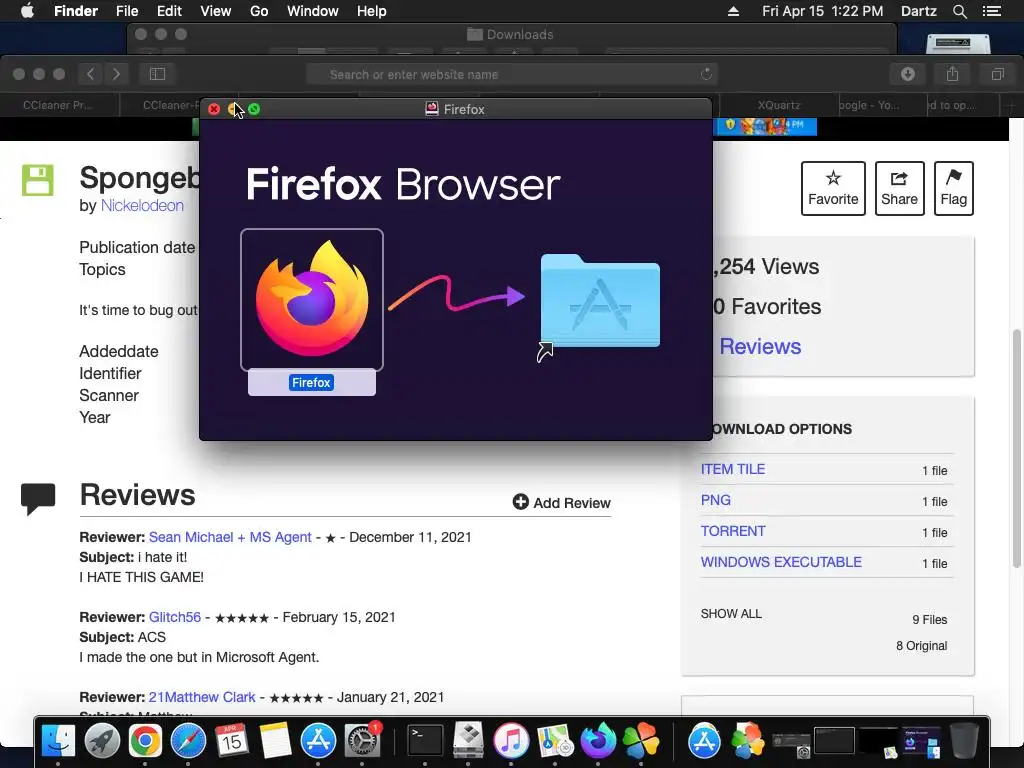Open Calendar from the dock
The image size is (1024, 768).
pos(231,740)
